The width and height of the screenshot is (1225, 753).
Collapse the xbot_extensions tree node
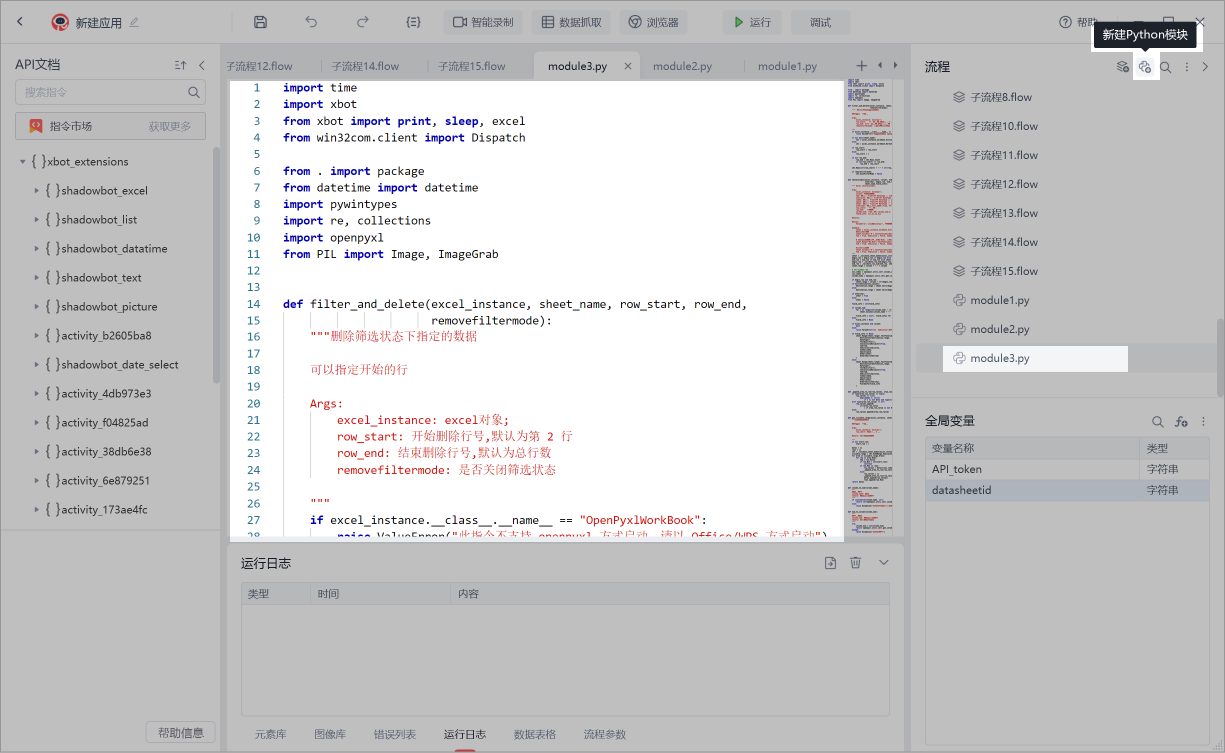click(23, 161)
